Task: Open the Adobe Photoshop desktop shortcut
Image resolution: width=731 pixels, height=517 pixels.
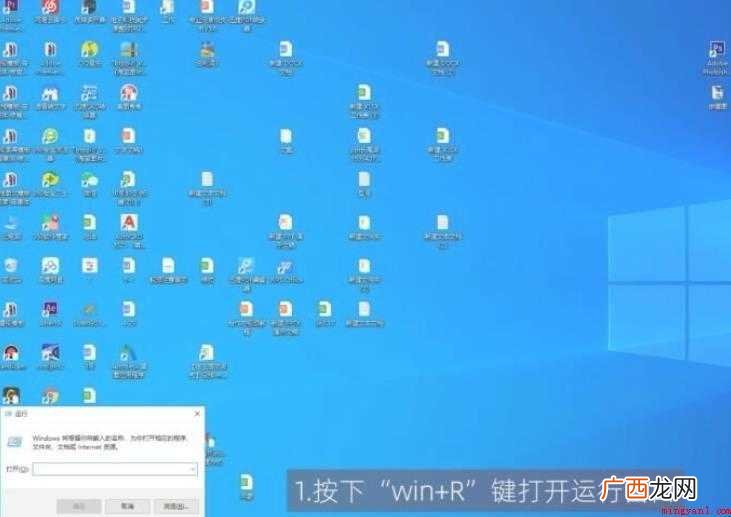Action: (x=717, y=49)
